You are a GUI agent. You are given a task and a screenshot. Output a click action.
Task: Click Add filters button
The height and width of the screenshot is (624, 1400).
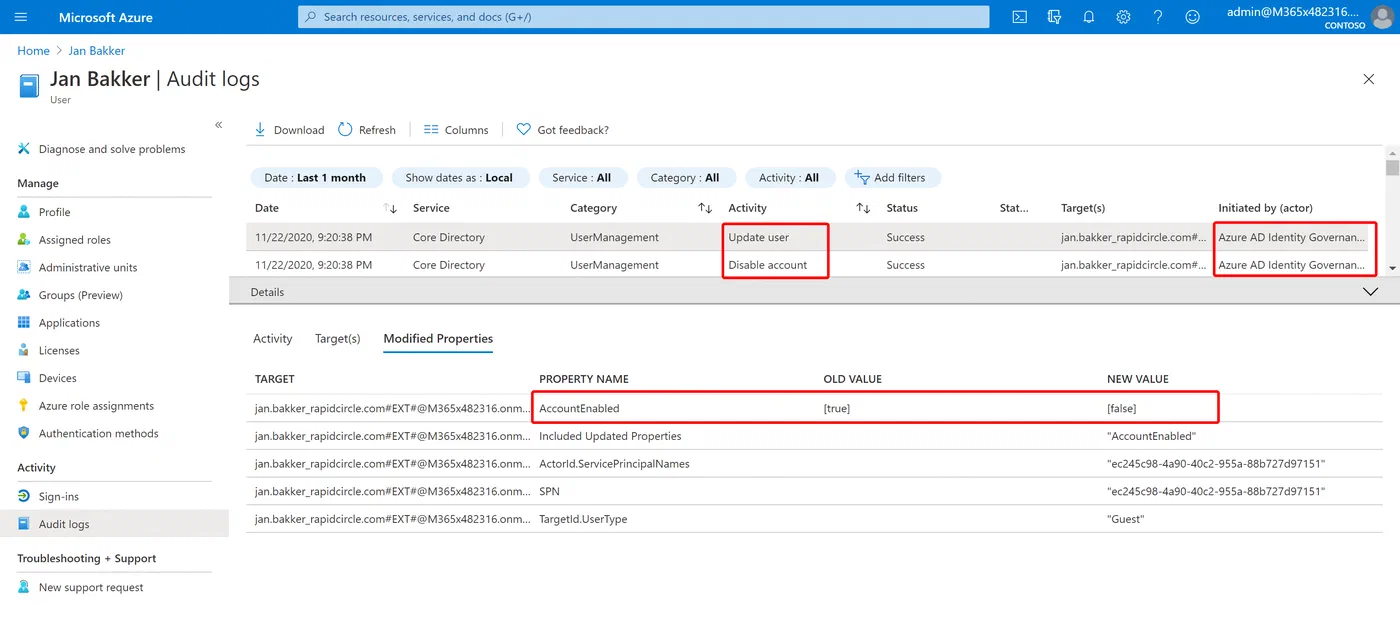(x=893, y=178)
